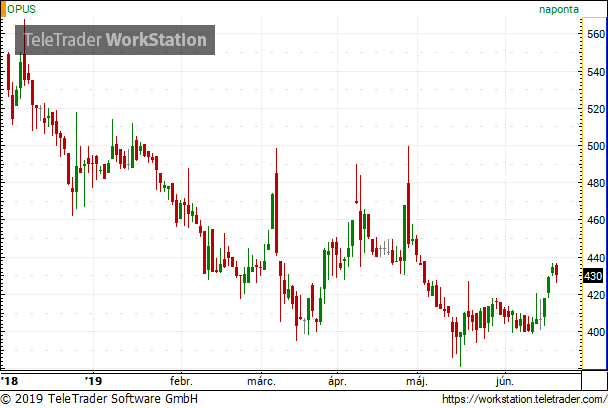Image resolution: width=608 pixels, height=408 pixels.
Task: Click the febr. month label
Action: point(181,381)
